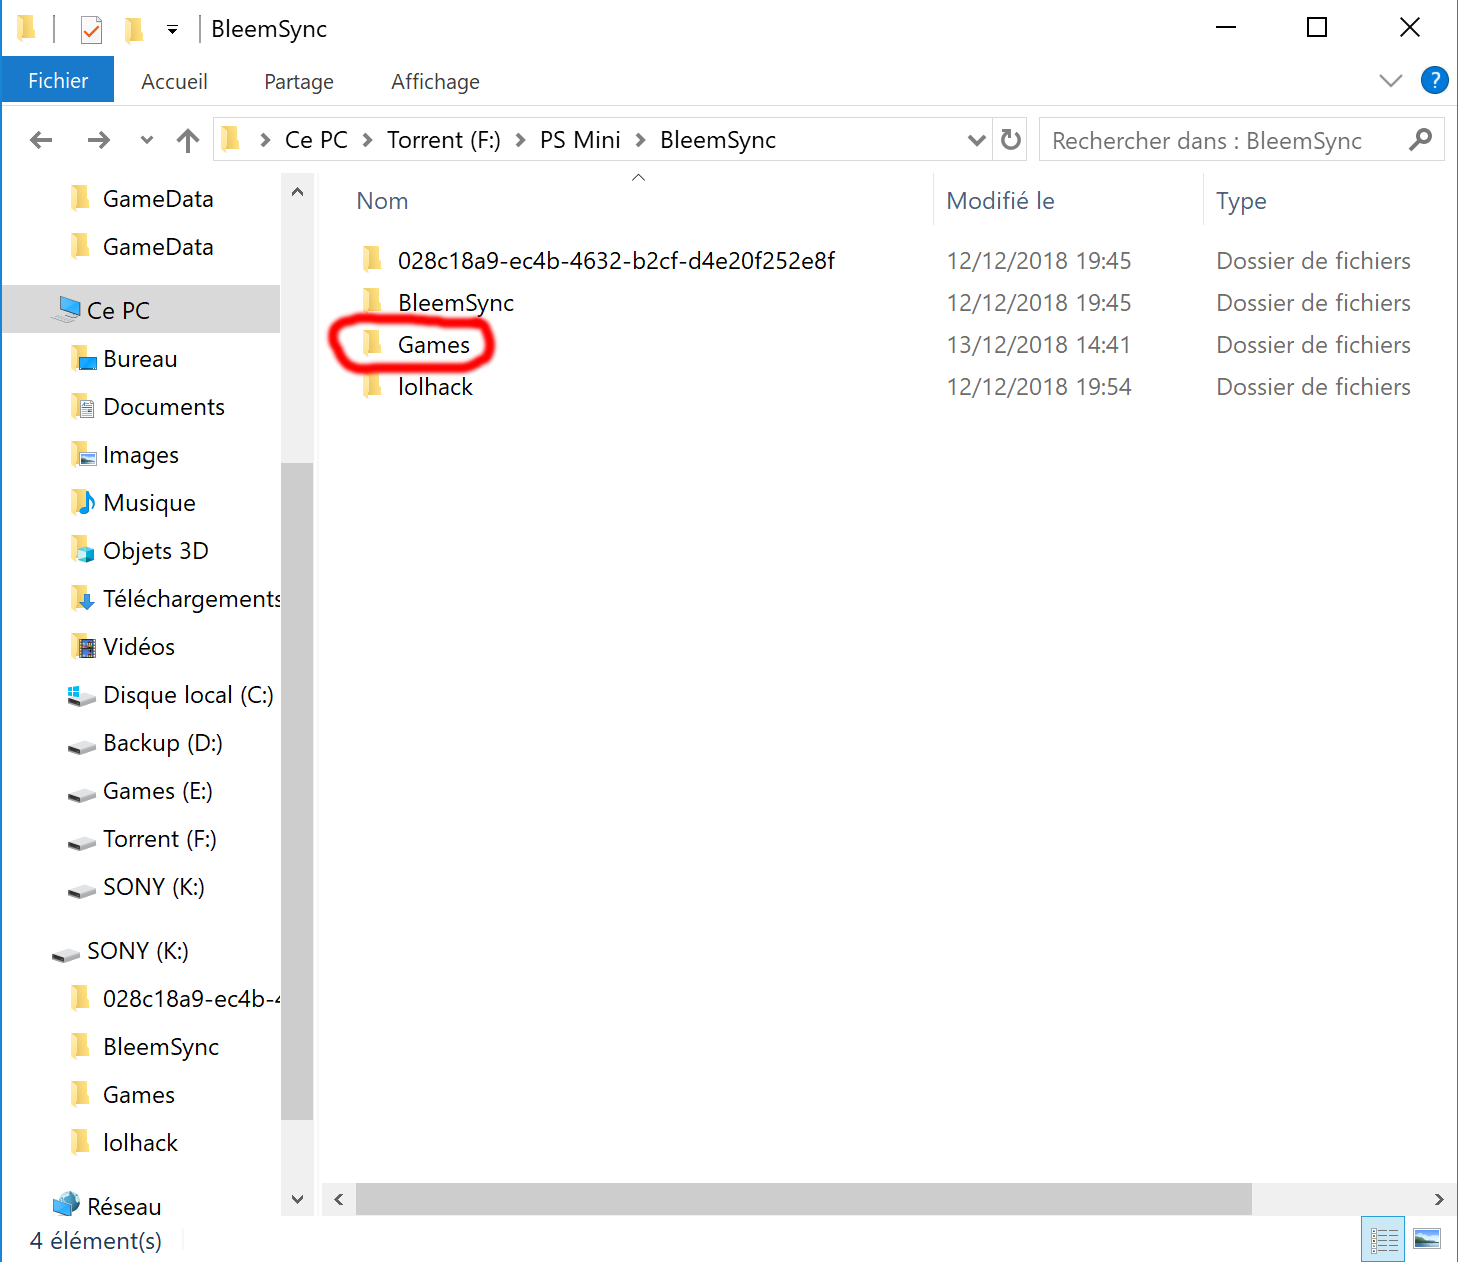Expand the address bar history dropdown
Viewport: 1458px width, 1262px height.
(x=976, y=140)
